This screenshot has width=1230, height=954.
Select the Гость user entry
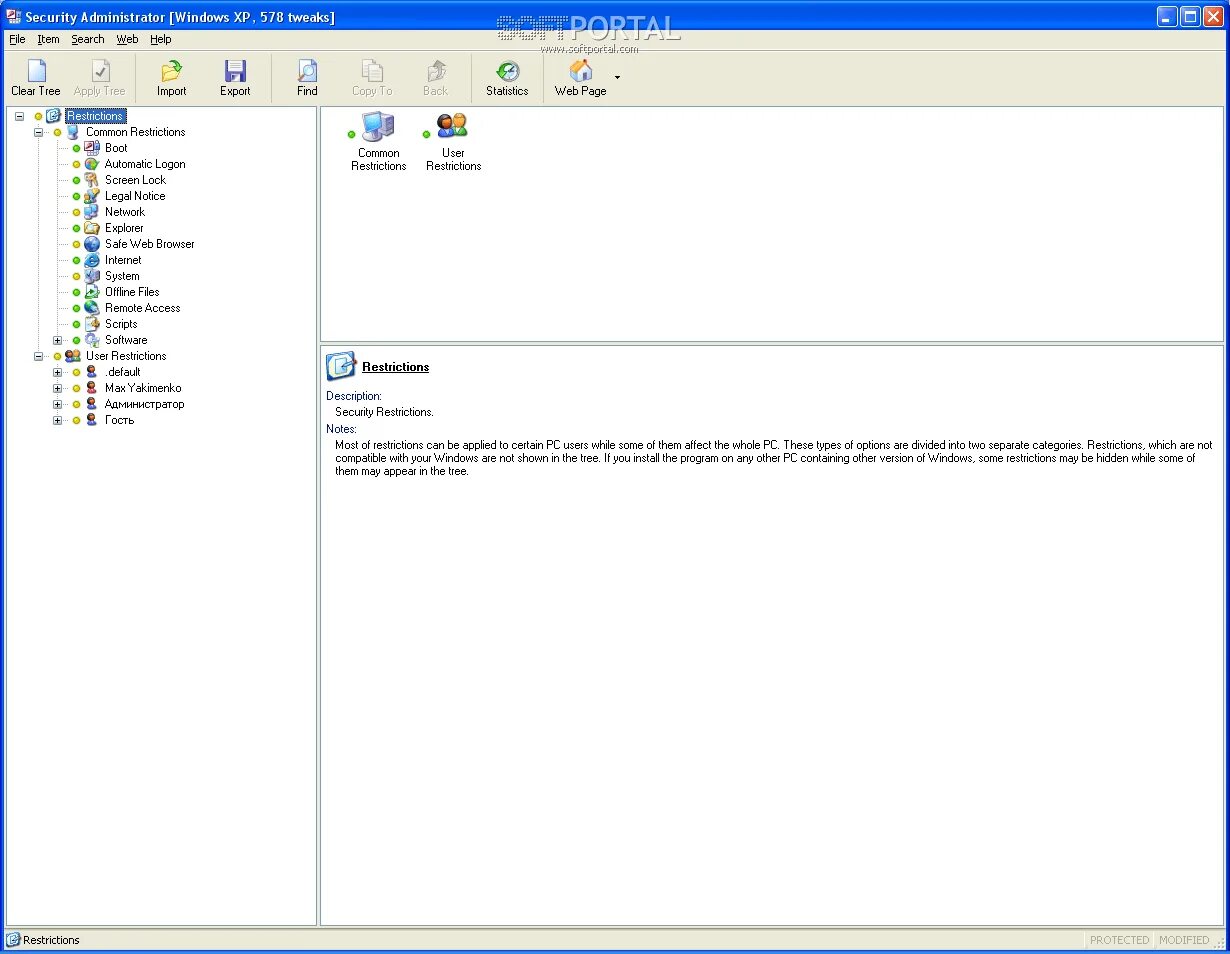click(119, 420)
